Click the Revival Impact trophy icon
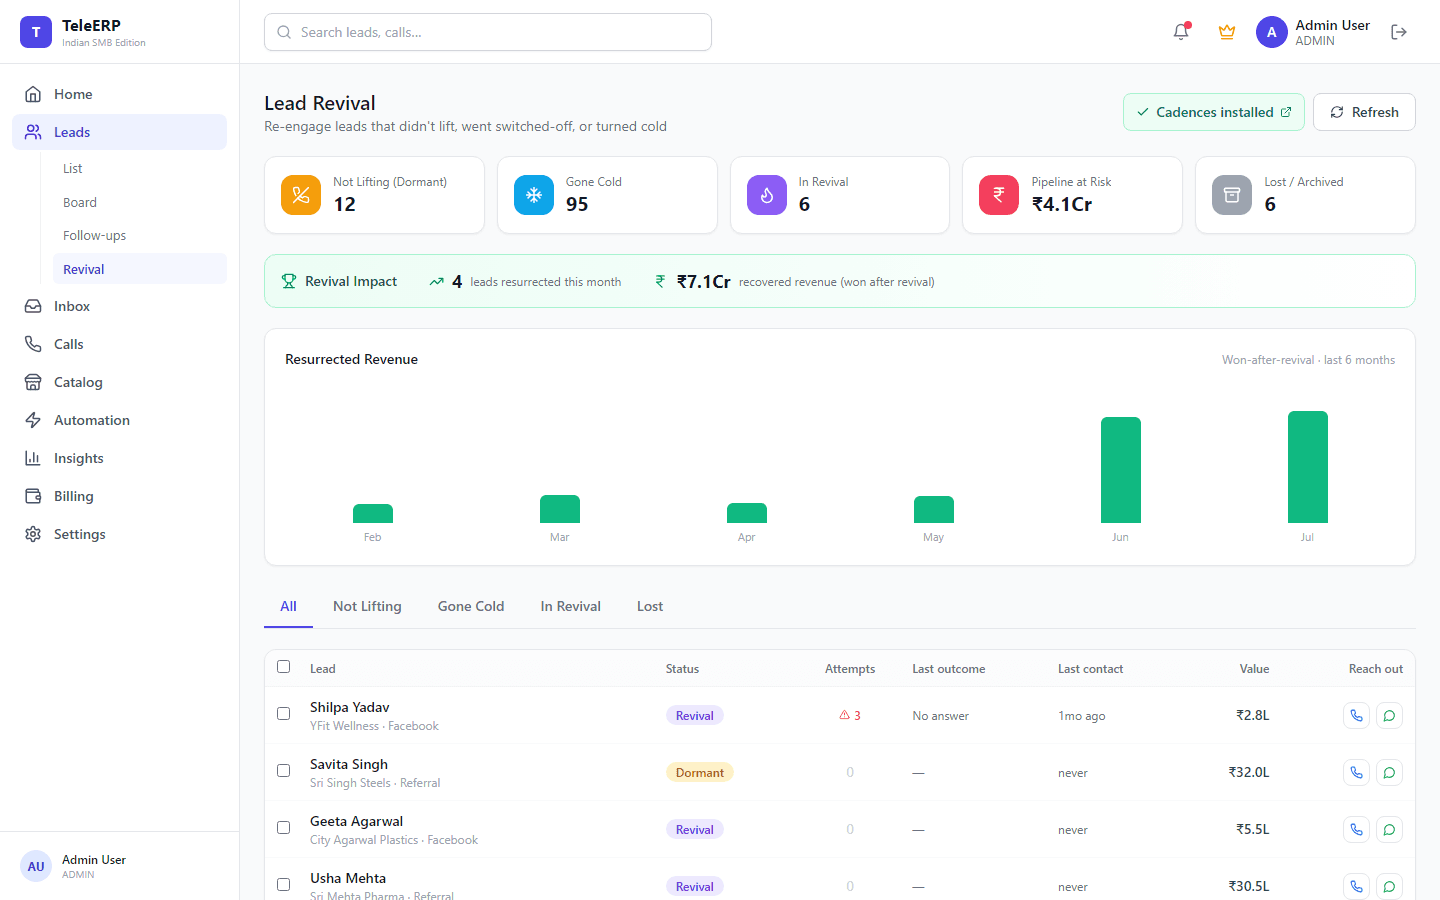This screenshot has width=1440, height=900. coord(289,281)
